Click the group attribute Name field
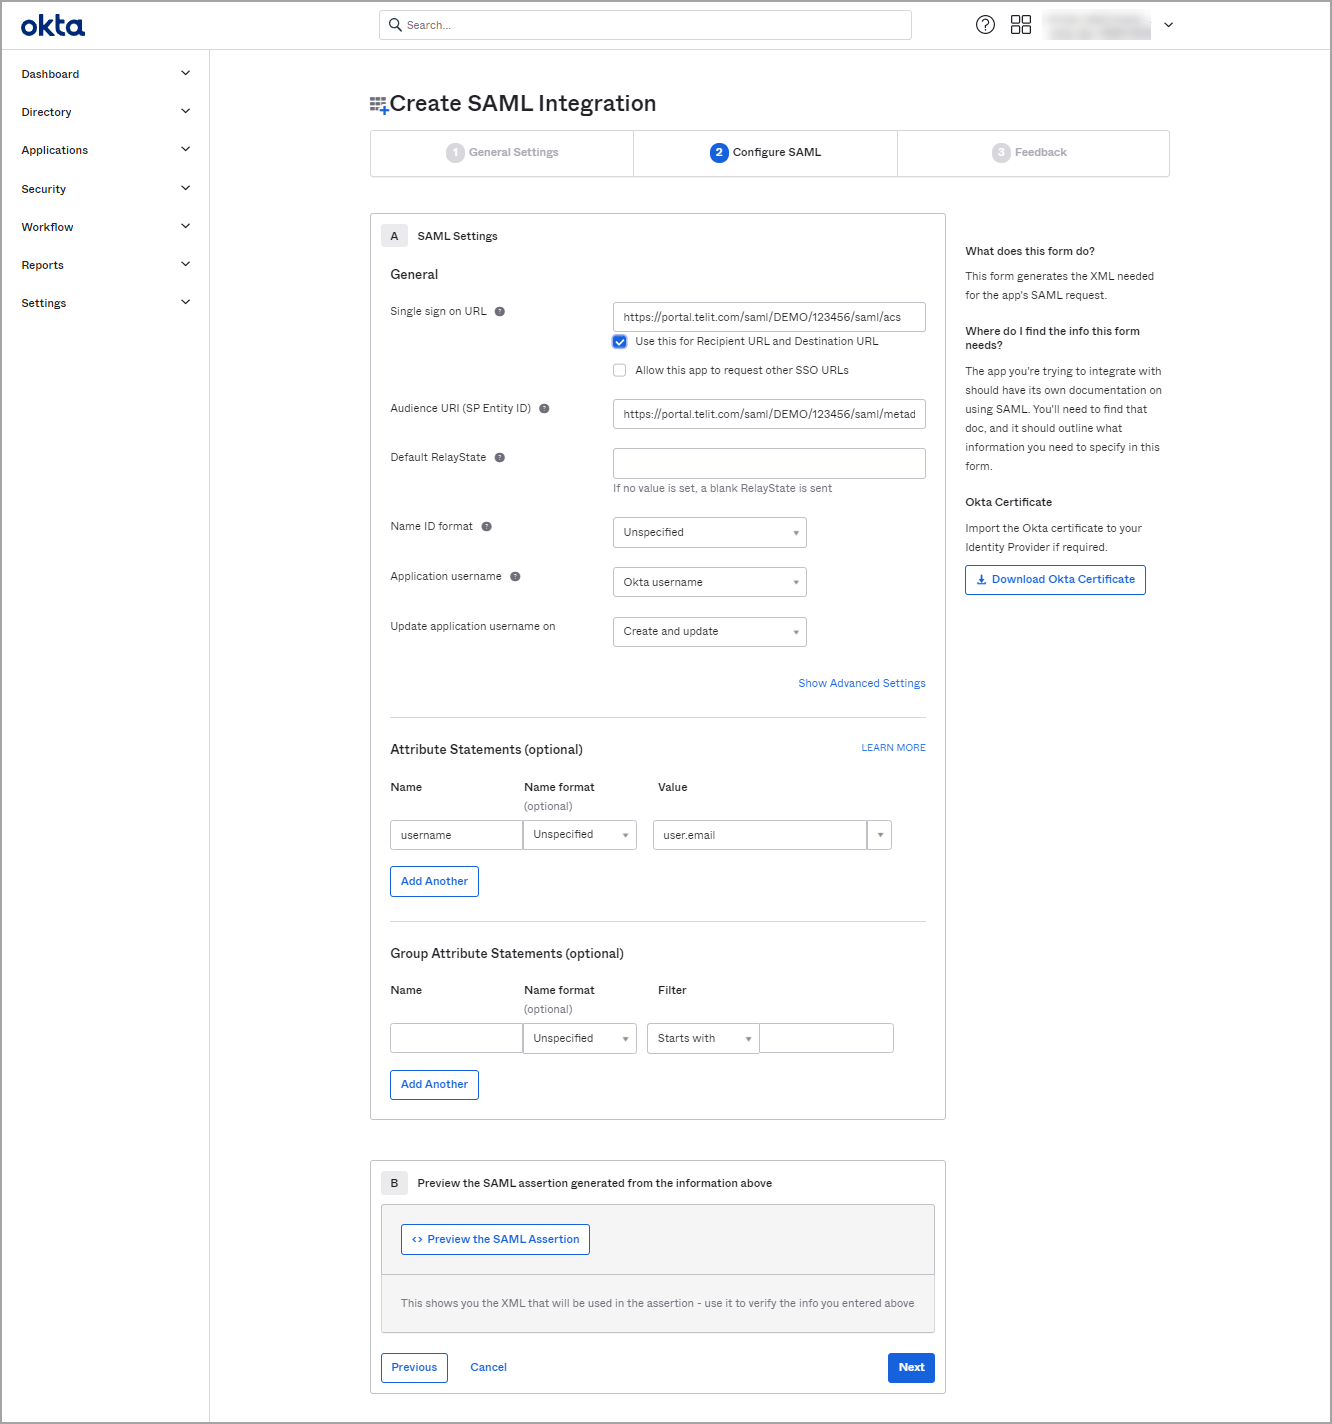The width and height of the screenshot is (1332, 1424). [456, 1039]
